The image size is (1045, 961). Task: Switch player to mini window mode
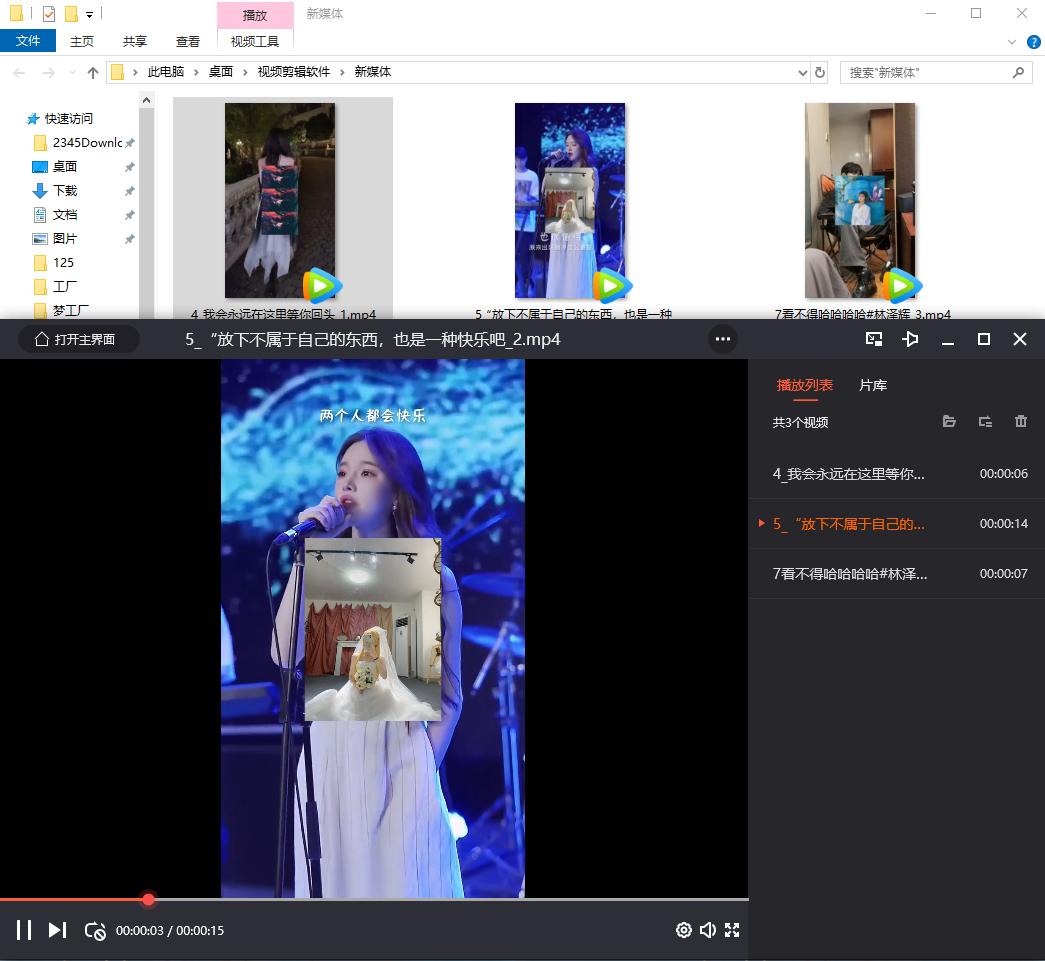874,339
